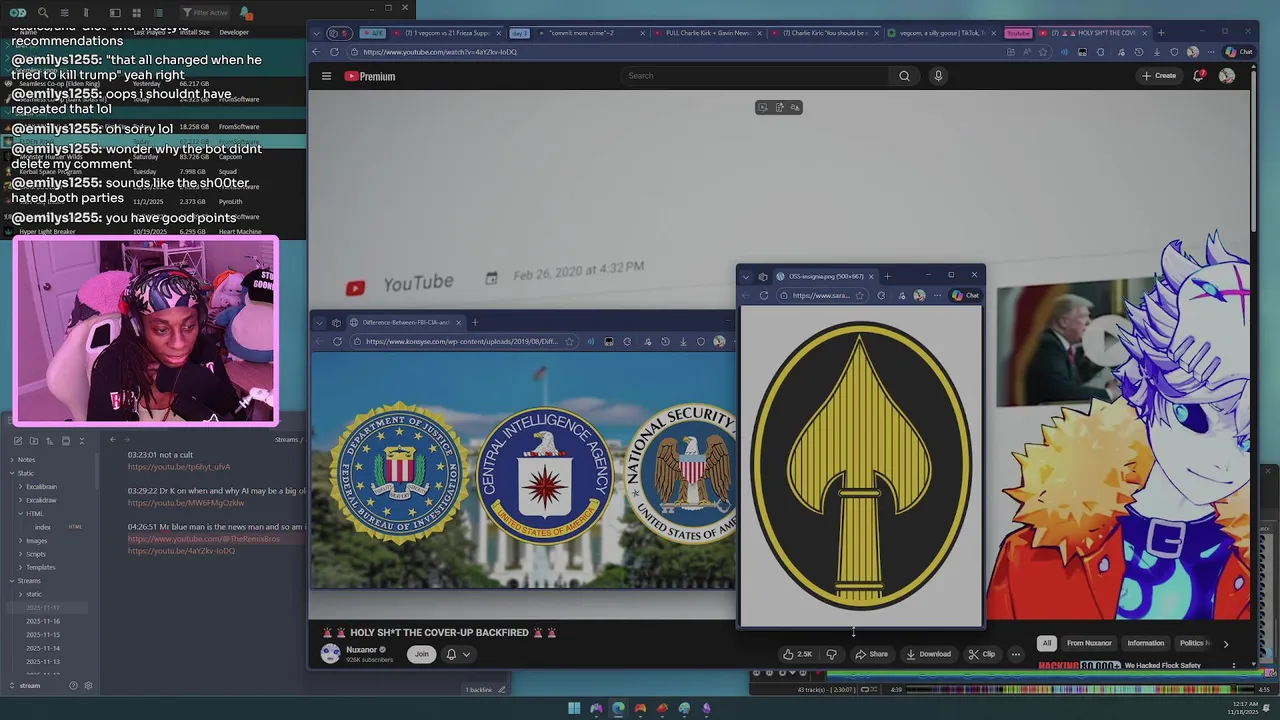Like the video showing 2.5K likes
This screenshot has height=720, width=1280.
click(x=798, y=654)
